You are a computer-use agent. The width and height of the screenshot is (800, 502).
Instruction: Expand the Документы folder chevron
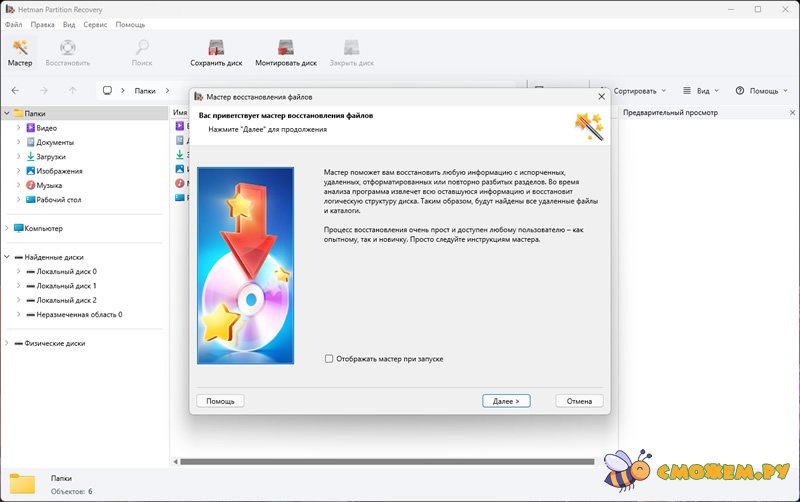[18, 142]
